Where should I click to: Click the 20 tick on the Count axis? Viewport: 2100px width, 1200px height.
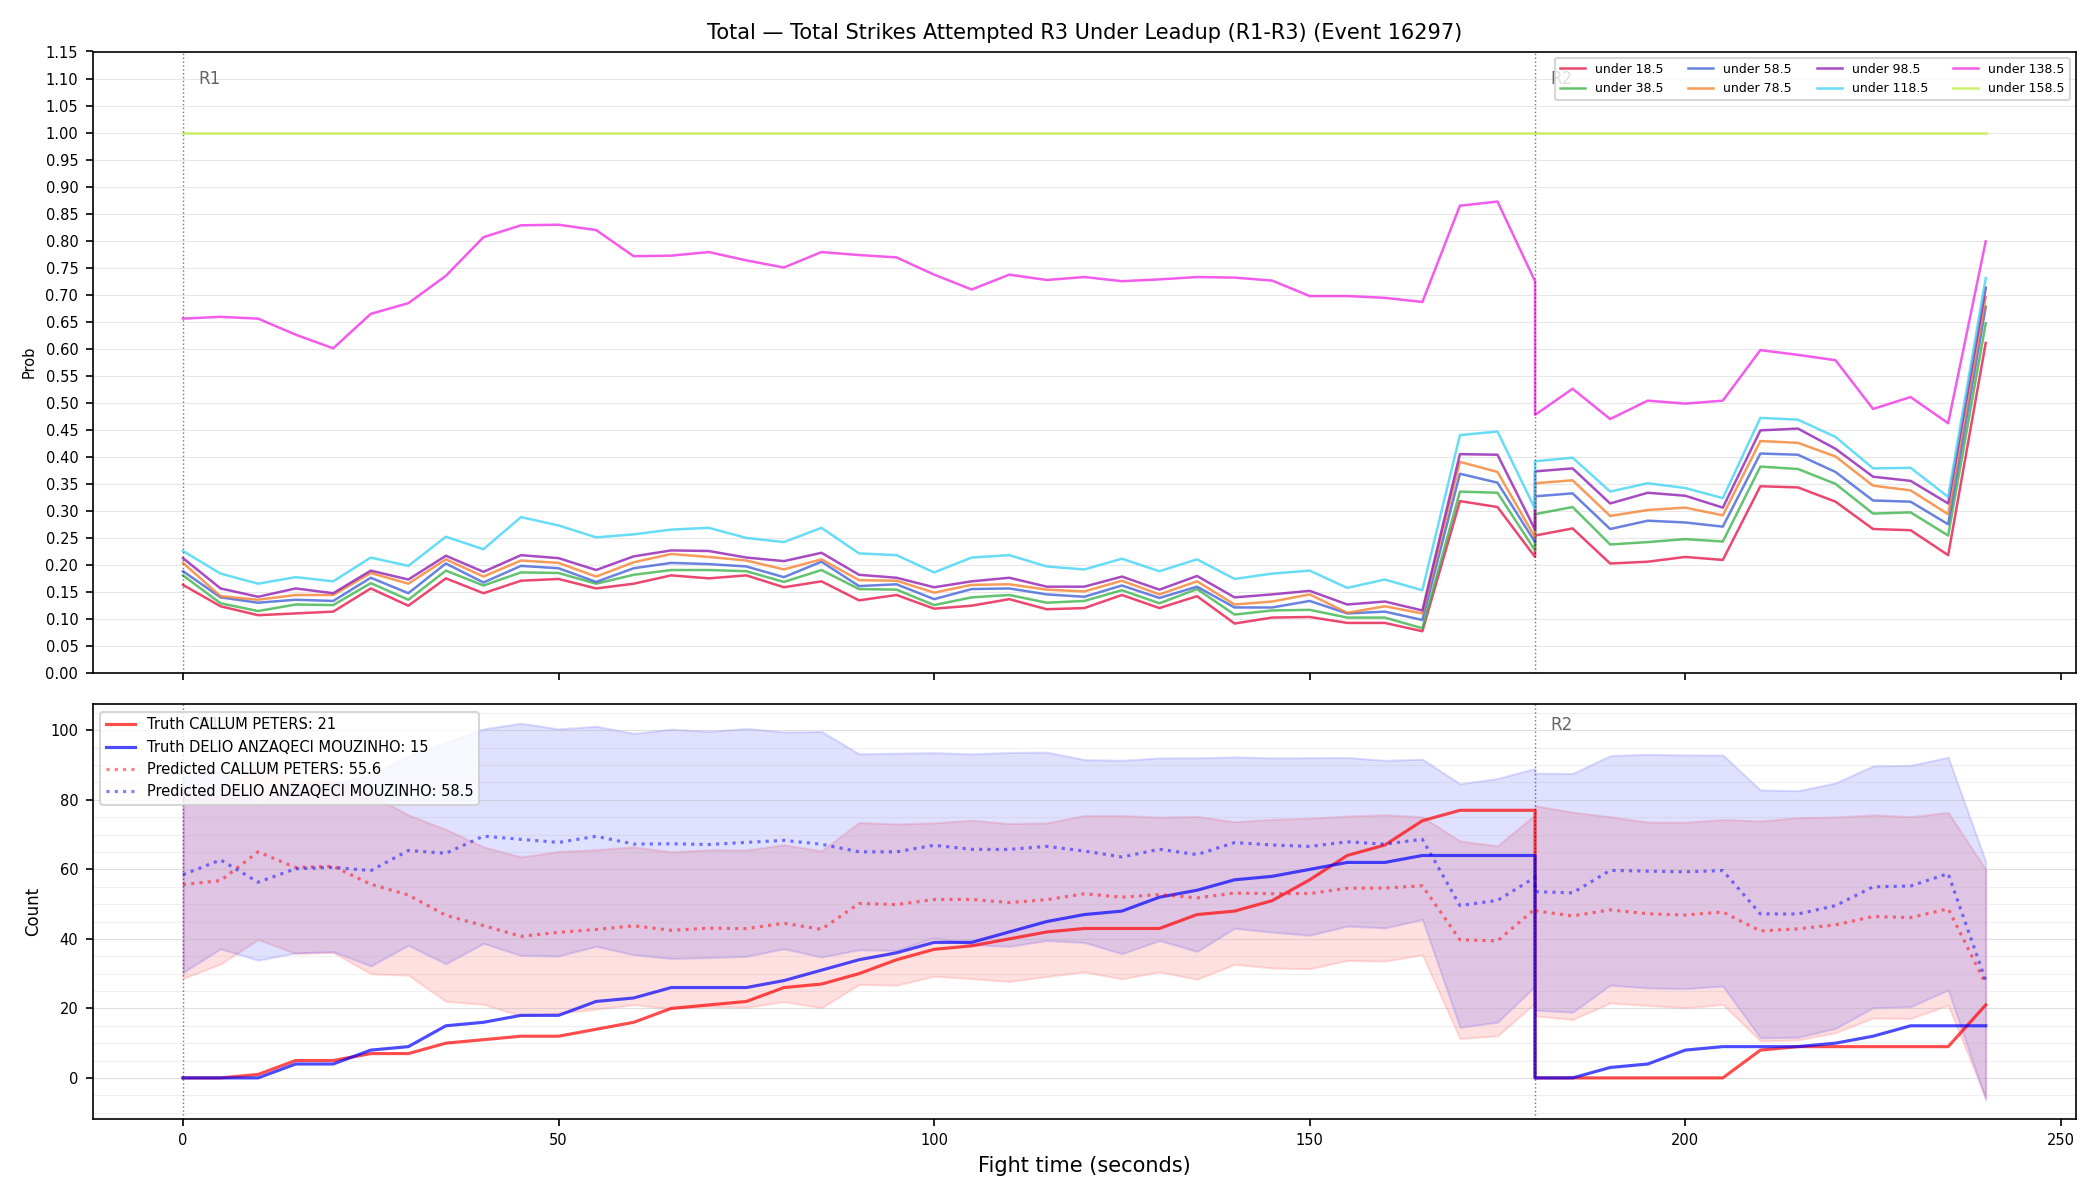pyautogui.click(x=69, y=1008)
